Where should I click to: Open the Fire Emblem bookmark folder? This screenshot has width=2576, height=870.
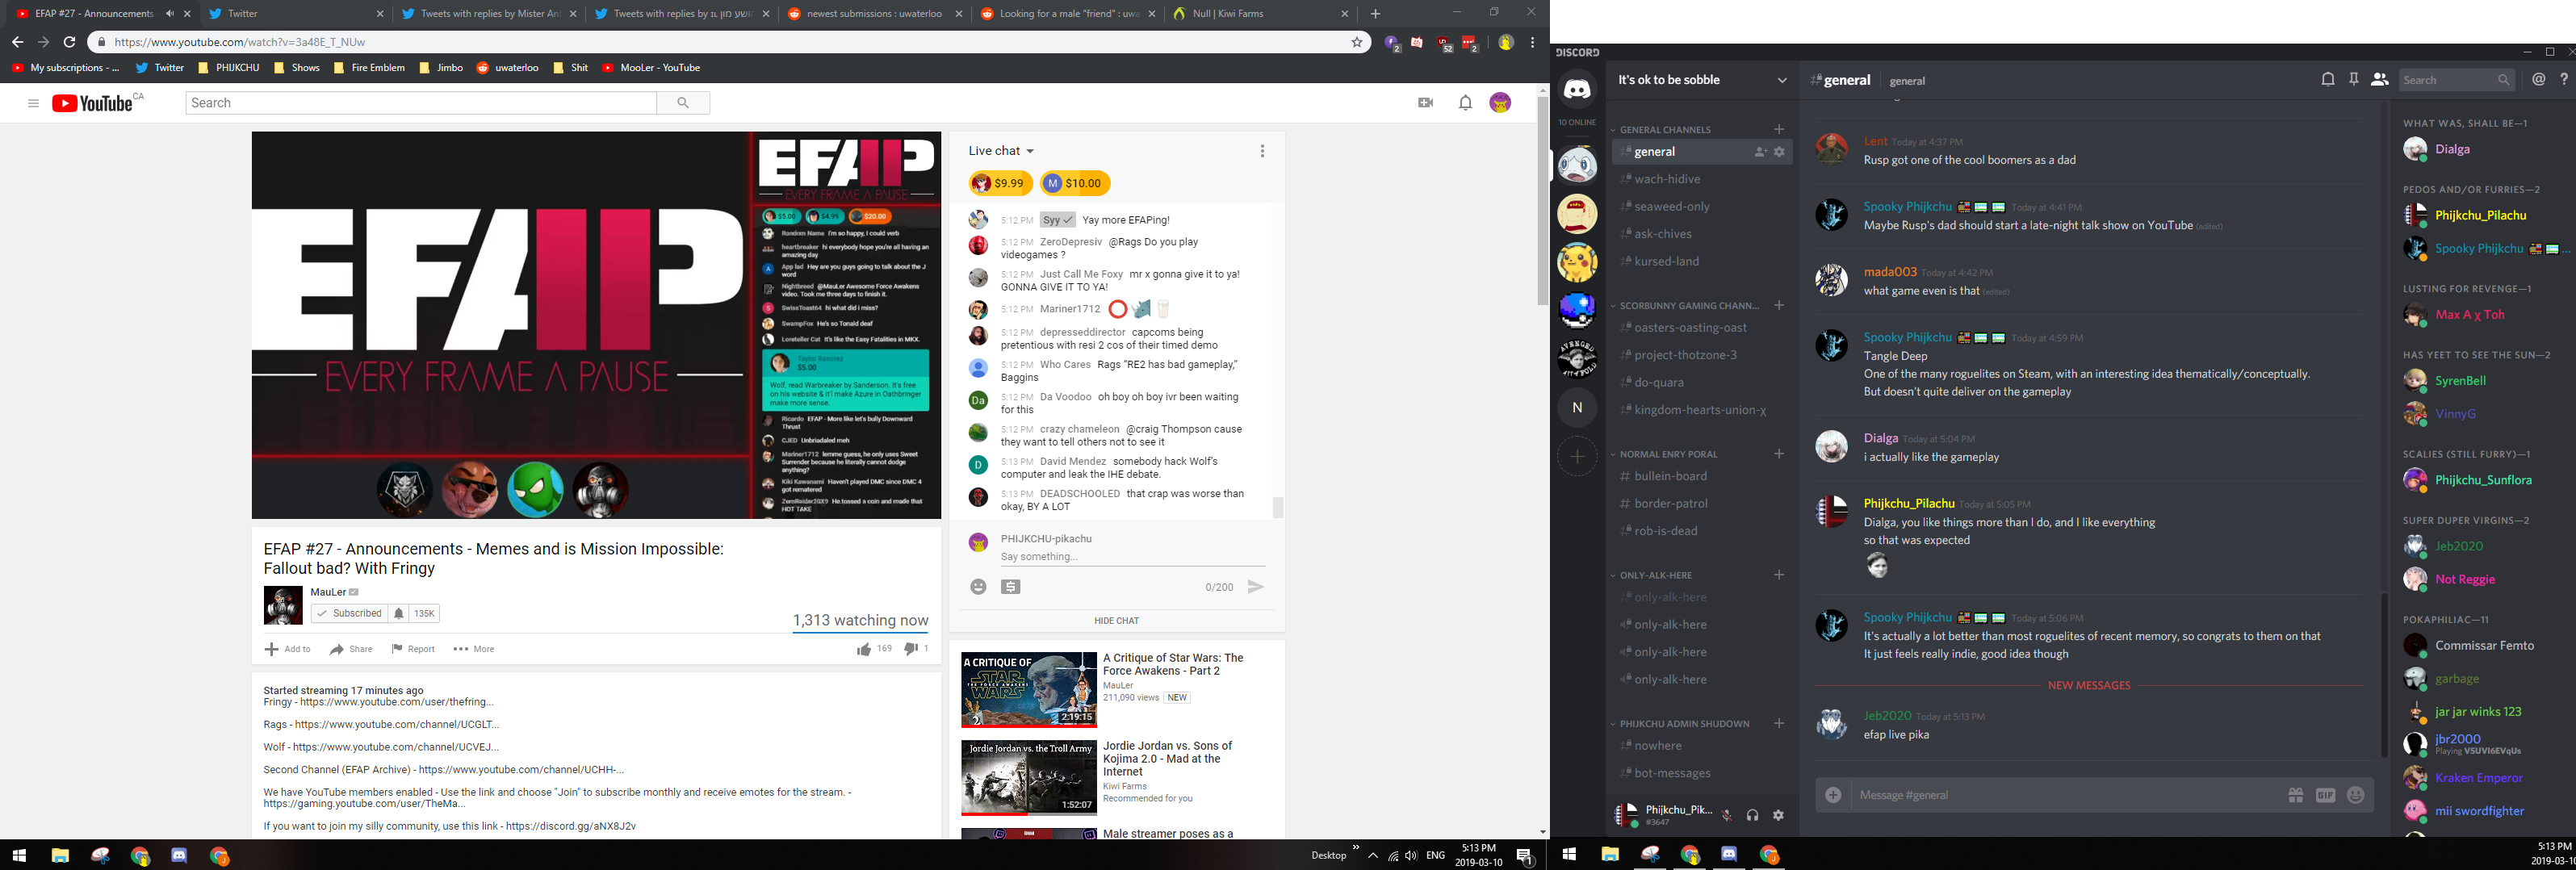[x=369, y=68]
